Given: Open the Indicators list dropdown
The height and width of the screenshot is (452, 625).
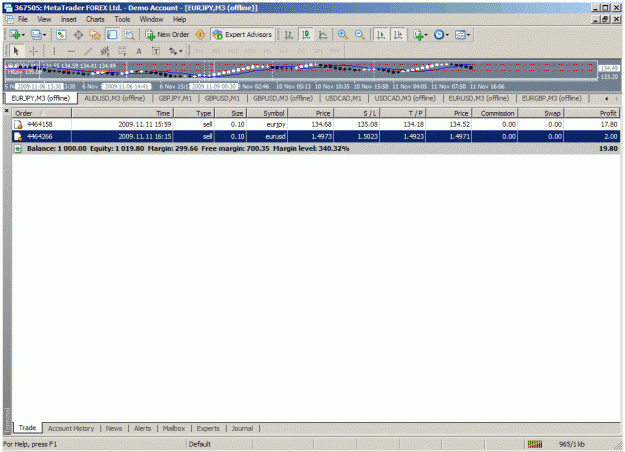Looking at the screenshot, I should pos(420,35).
